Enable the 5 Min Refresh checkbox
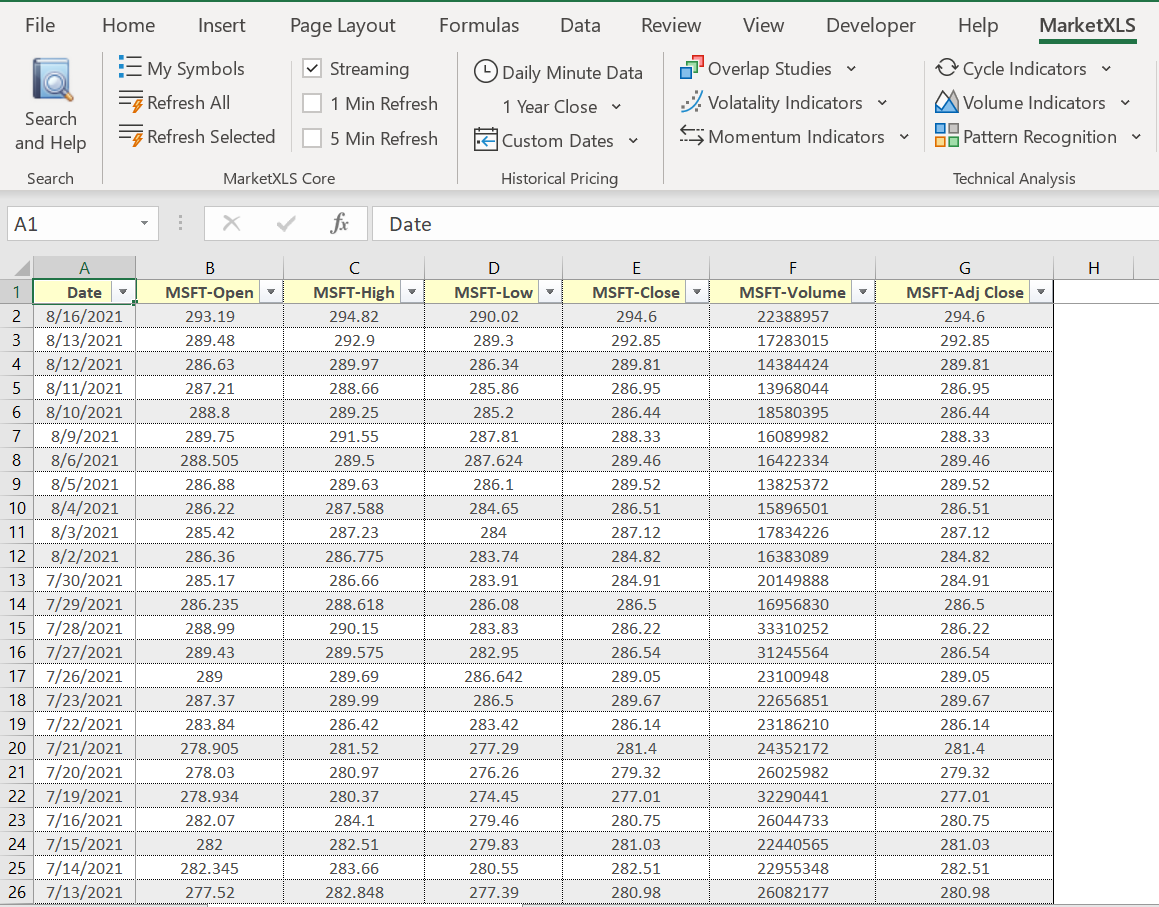Screen dimensions: 1159x907 point(312,138)
